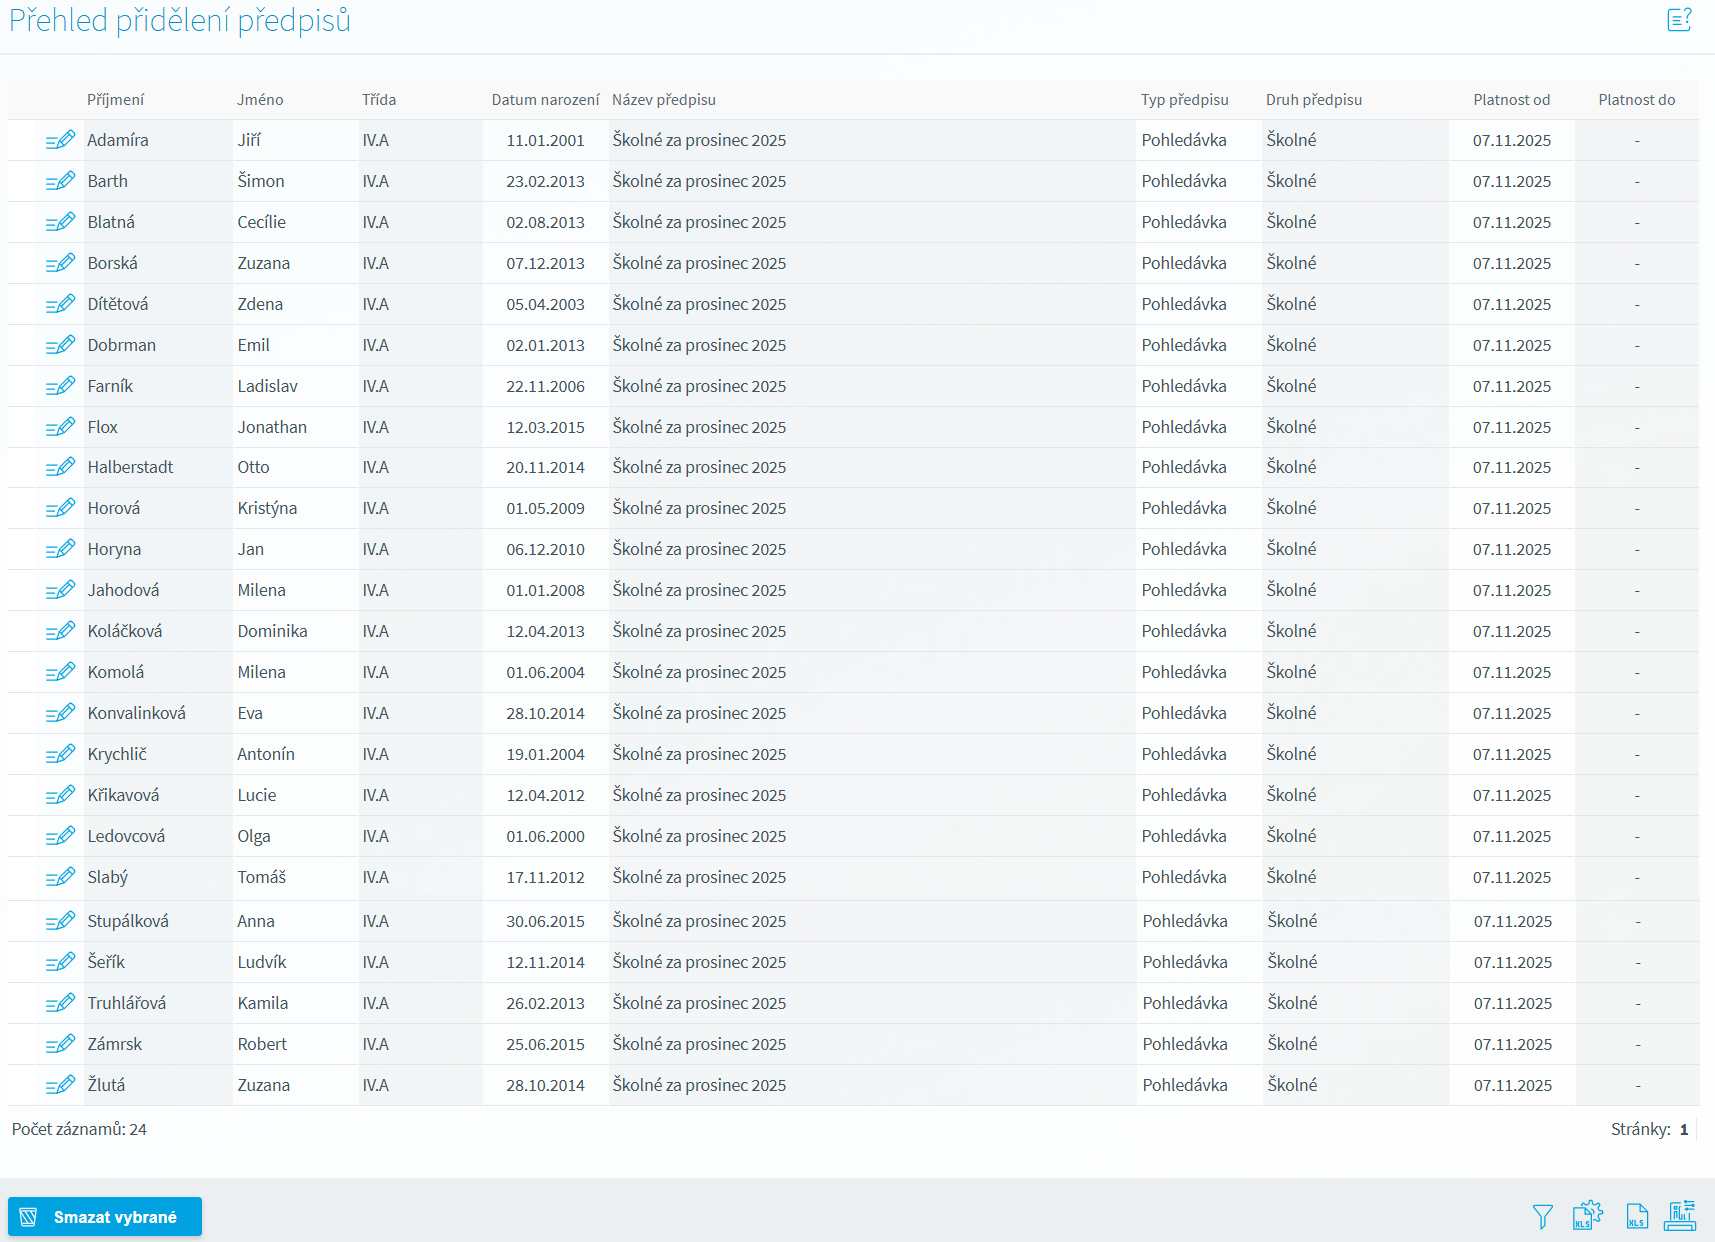
Task: Open the help icon beside page title
Action: click(1679, 20)
